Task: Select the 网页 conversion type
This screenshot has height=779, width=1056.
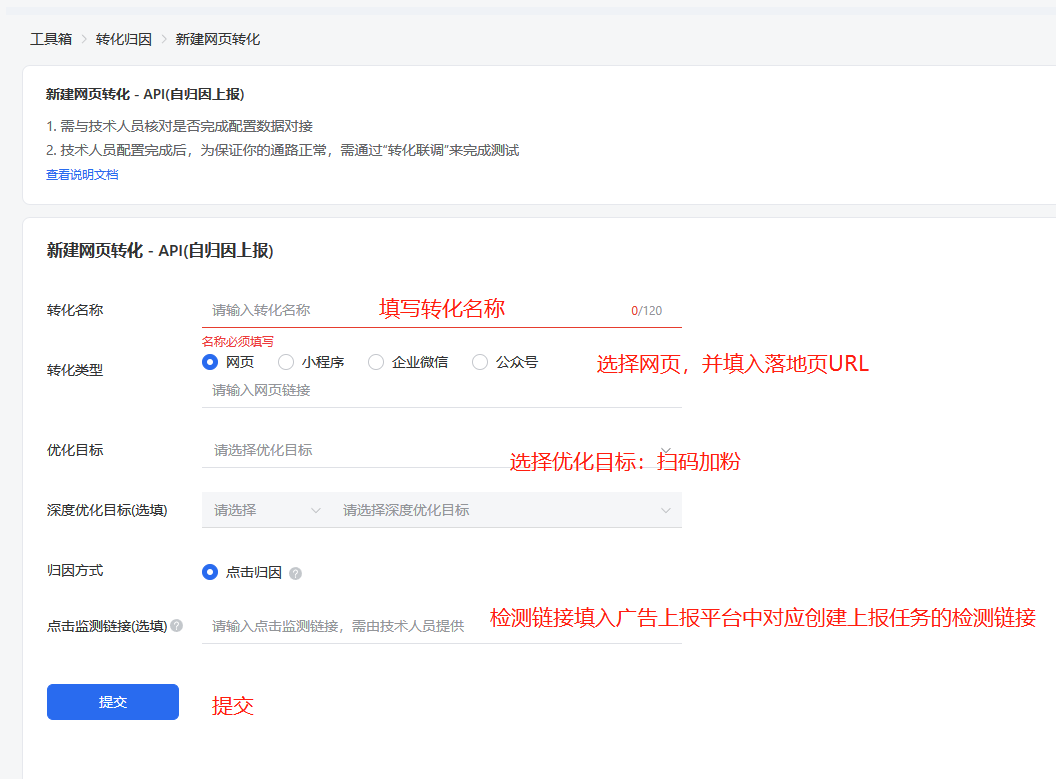Action: tap(210, 362)
